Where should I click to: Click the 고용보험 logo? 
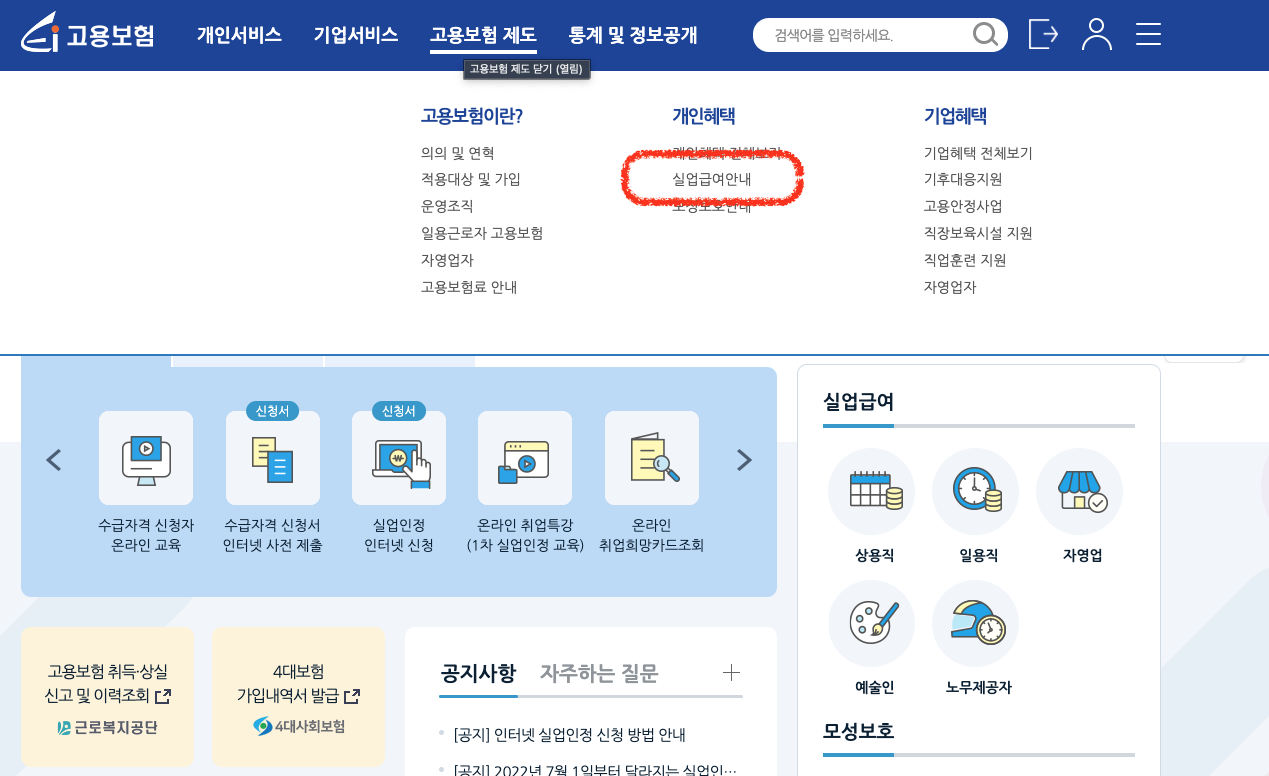[x=88, y=33]
